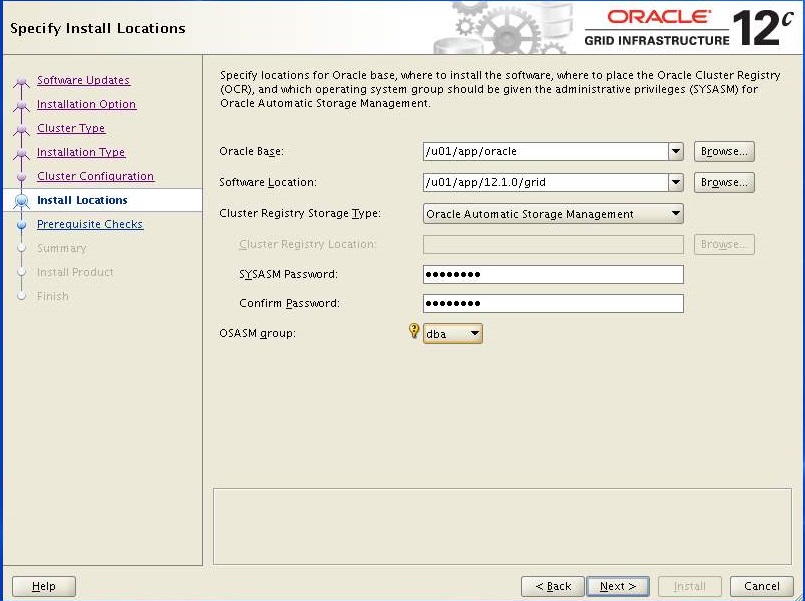Image resolution: width=805 pixels, height=601 pixels.
Task: Open the Cluster Registry Storage Type dropdown
Action: [x=553, y=214]
